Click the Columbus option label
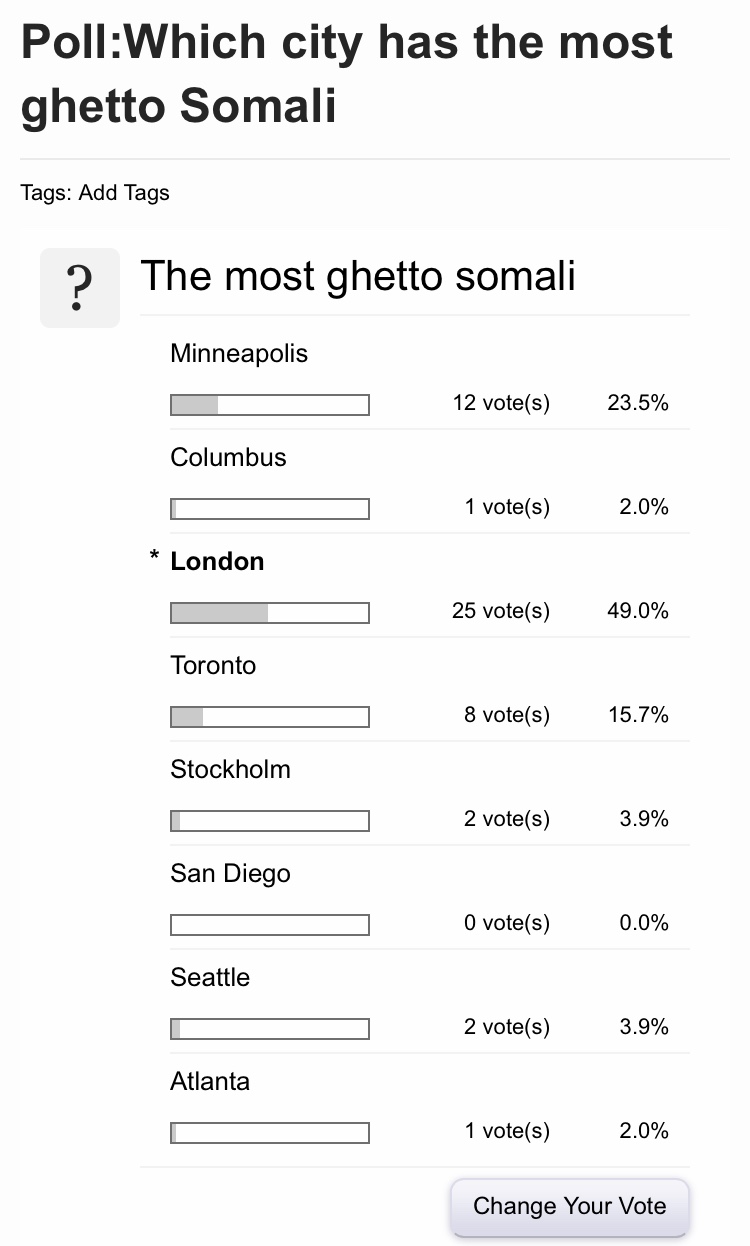The height and width of the screenshot is (1246, 750). click(x=228, y=457)
